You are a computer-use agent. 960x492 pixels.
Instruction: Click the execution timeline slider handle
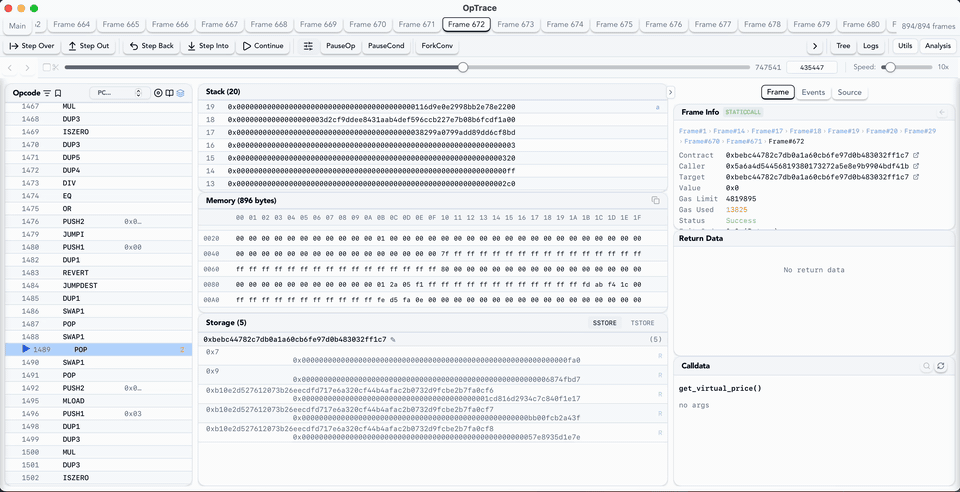(463, 67)
